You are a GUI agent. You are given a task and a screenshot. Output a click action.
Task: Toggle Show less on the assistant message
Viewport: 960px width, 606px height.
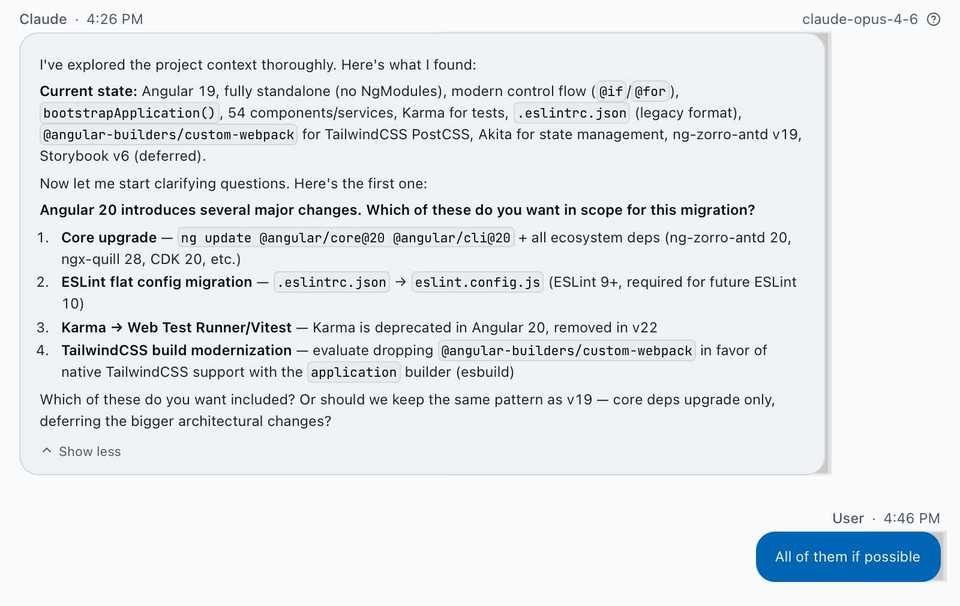point(83,451)
